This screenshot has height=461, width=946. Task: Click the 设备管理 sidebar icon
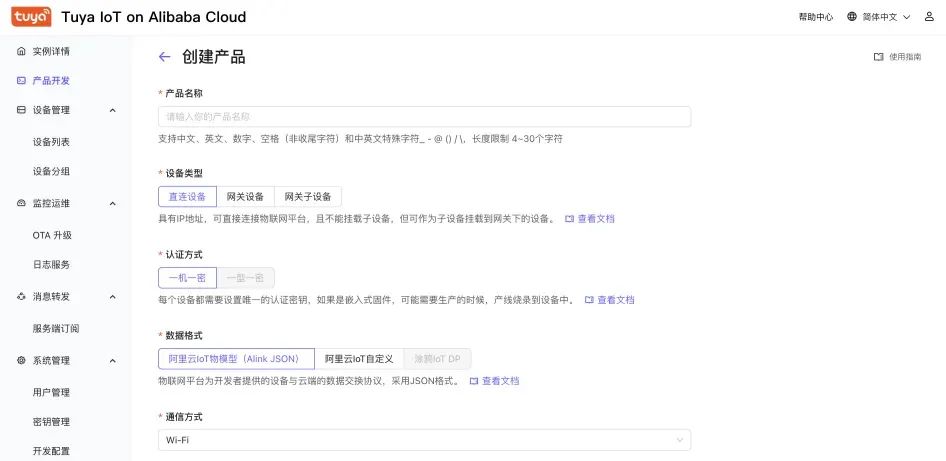pos(21,110)
